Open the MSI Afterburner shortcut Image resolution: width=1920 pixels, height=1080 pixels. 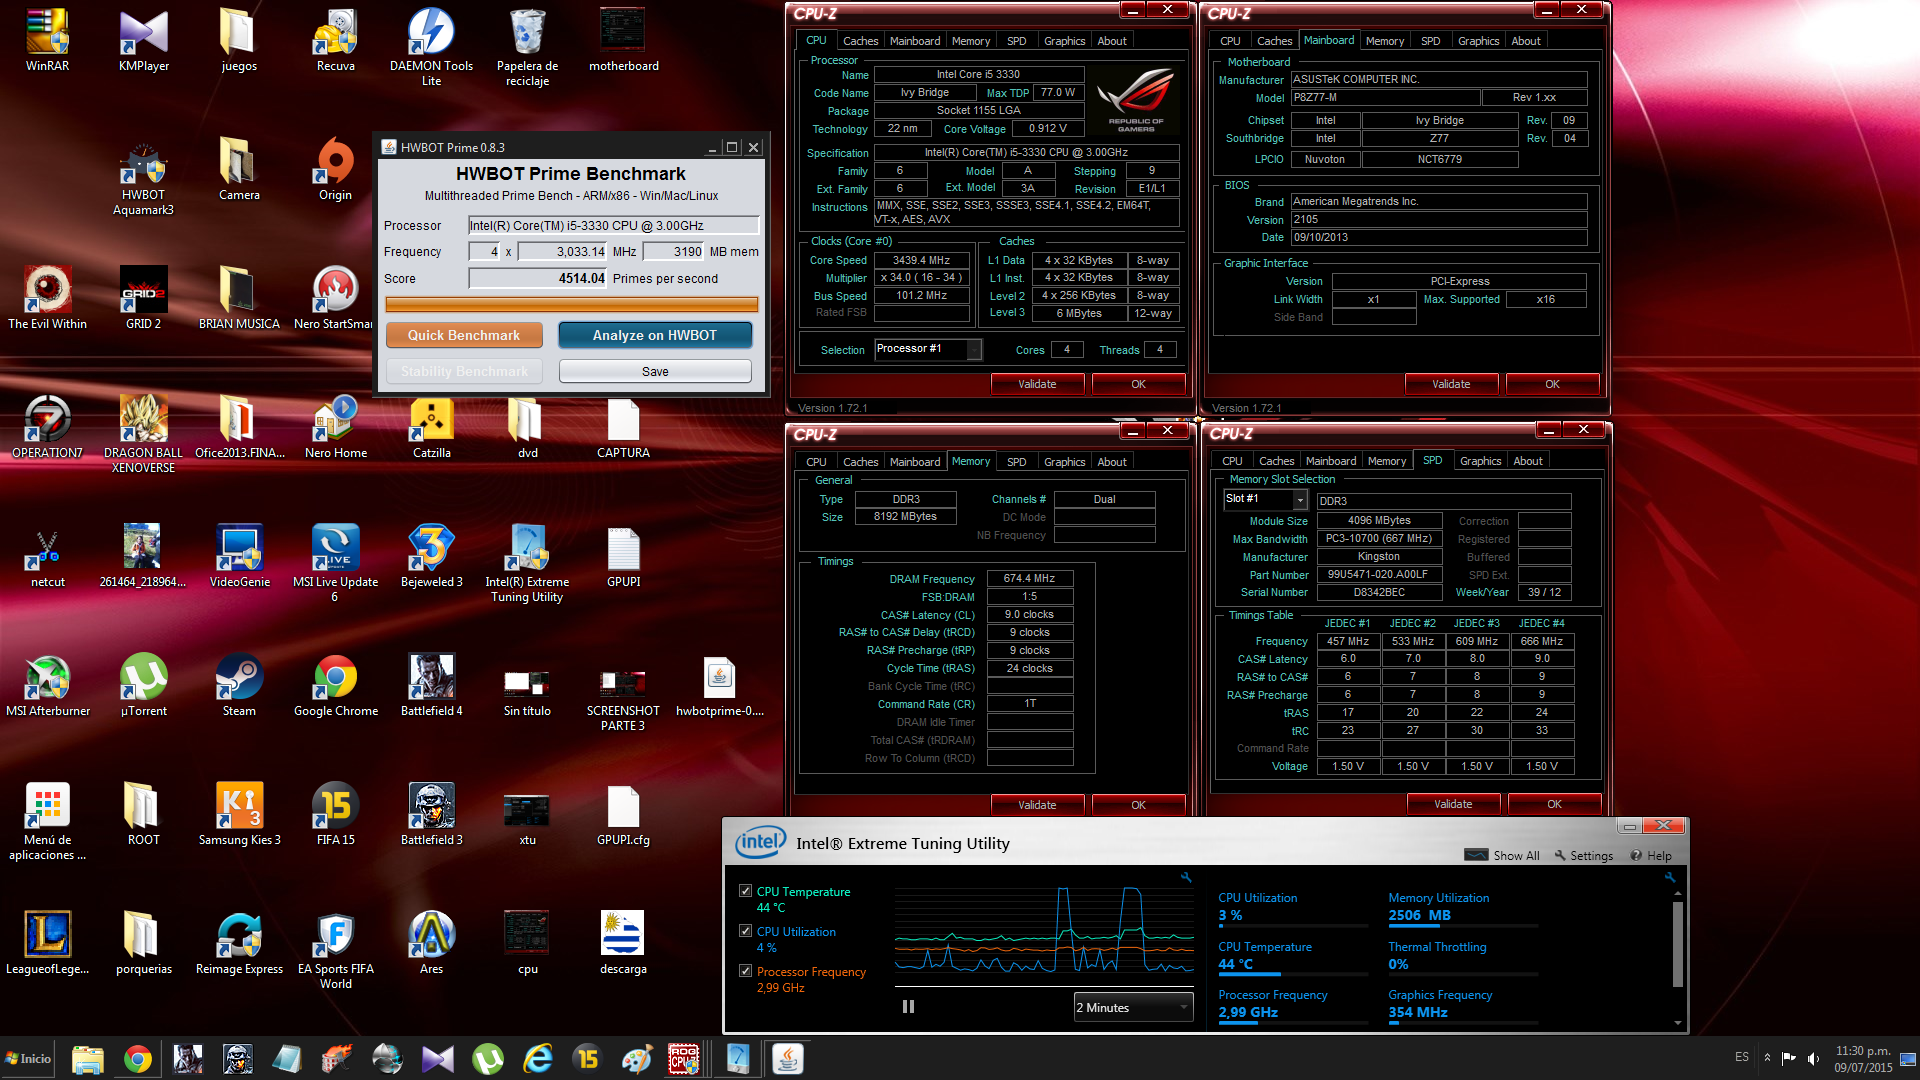coord(47,685)
